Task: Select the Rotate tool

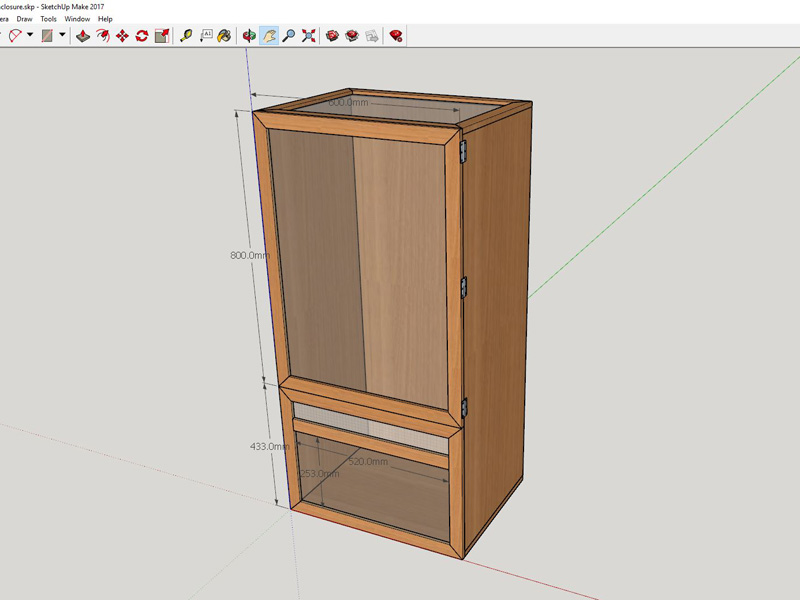Action: click(x=142, y=35)
